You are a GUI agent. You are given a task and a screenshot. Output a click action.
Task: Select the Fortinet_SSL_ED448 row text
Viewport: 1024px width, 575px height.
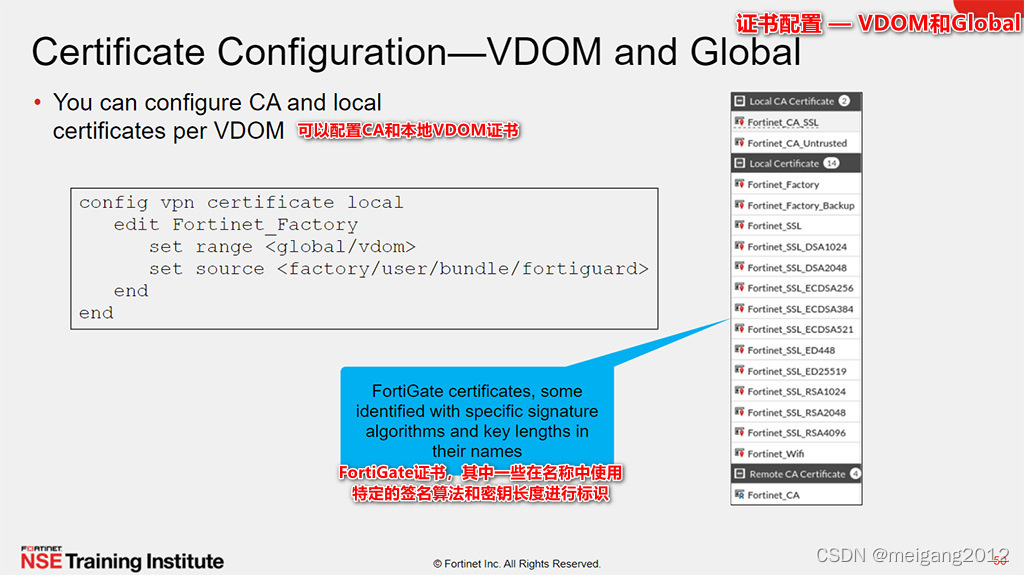pyautogui.click(x=792, y=350)
